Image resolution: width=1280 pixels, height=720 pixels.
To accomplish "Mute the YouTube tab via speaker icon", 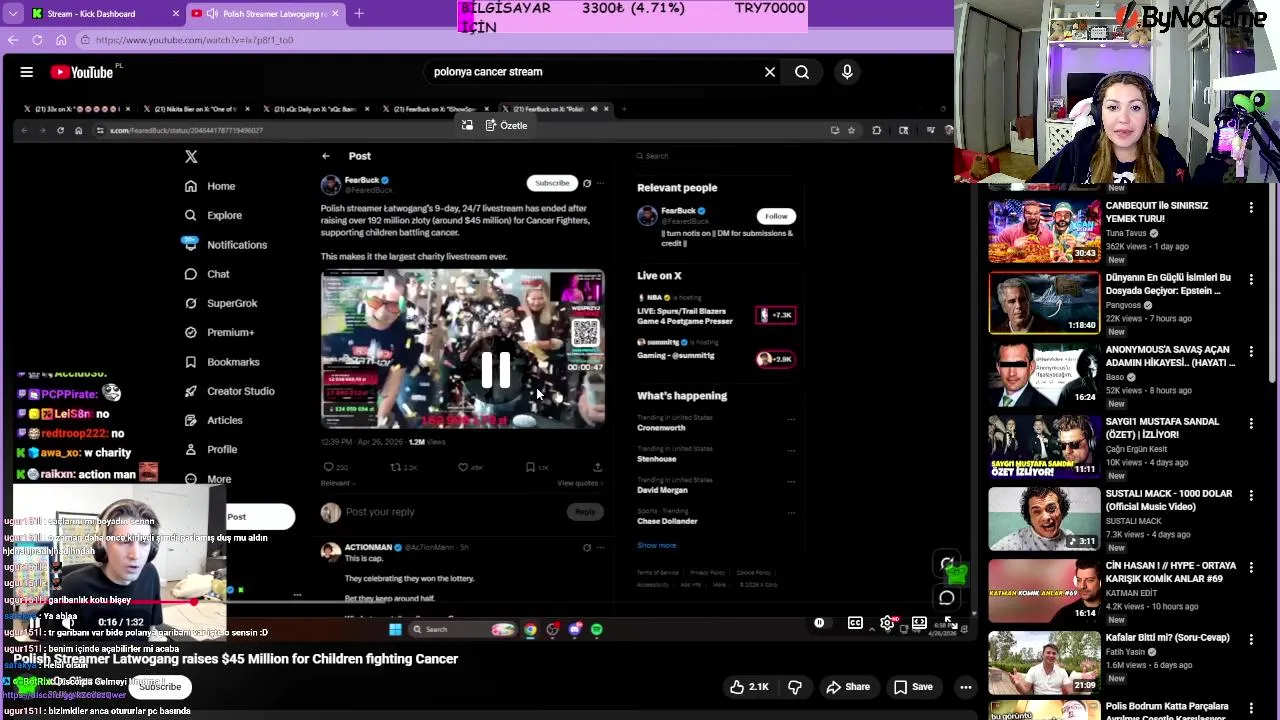I will (x=212, y=14).
